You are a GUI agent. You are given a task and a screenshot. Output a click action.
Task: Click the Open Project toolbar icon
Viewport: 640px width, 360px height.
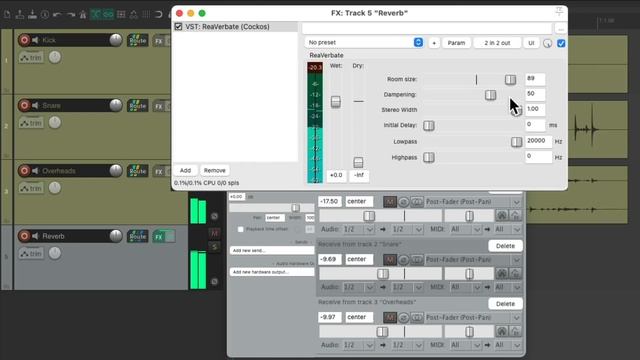20,15
